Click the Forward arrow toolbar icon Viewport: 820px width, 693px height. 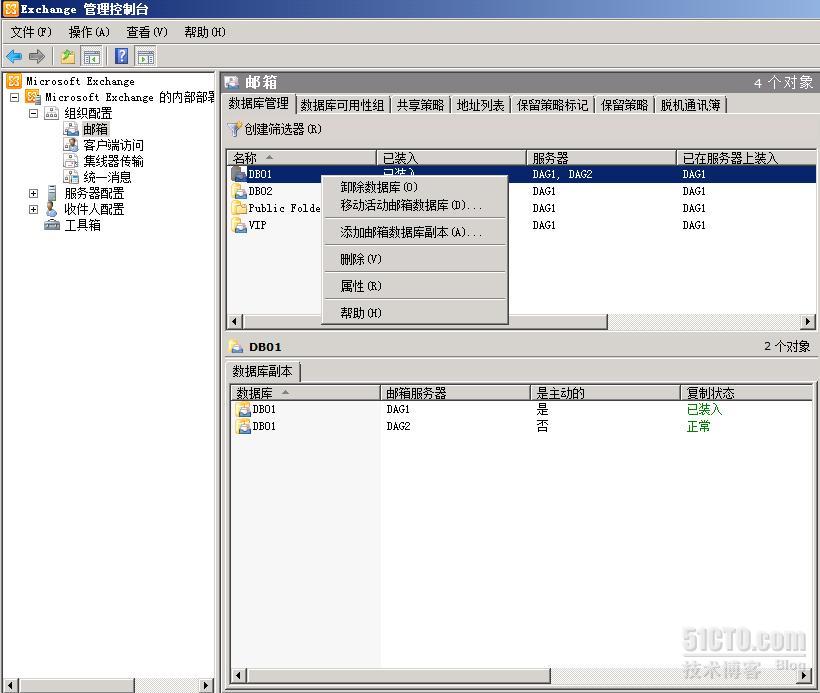coord(37,56)
